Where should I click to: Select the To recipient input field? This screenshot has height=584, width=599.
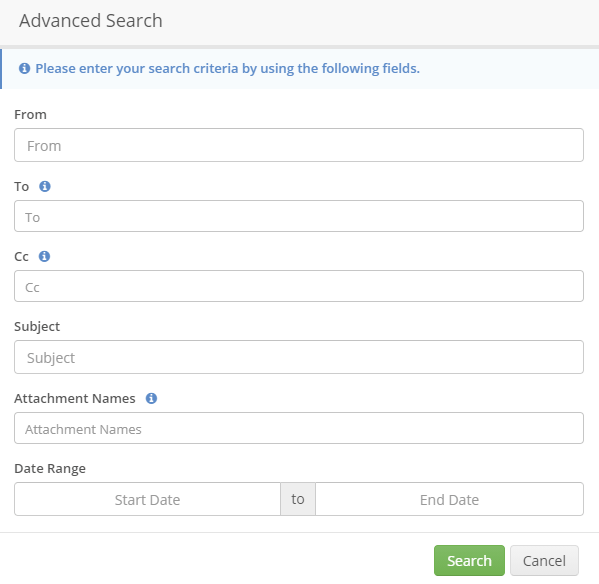[299, 216]
